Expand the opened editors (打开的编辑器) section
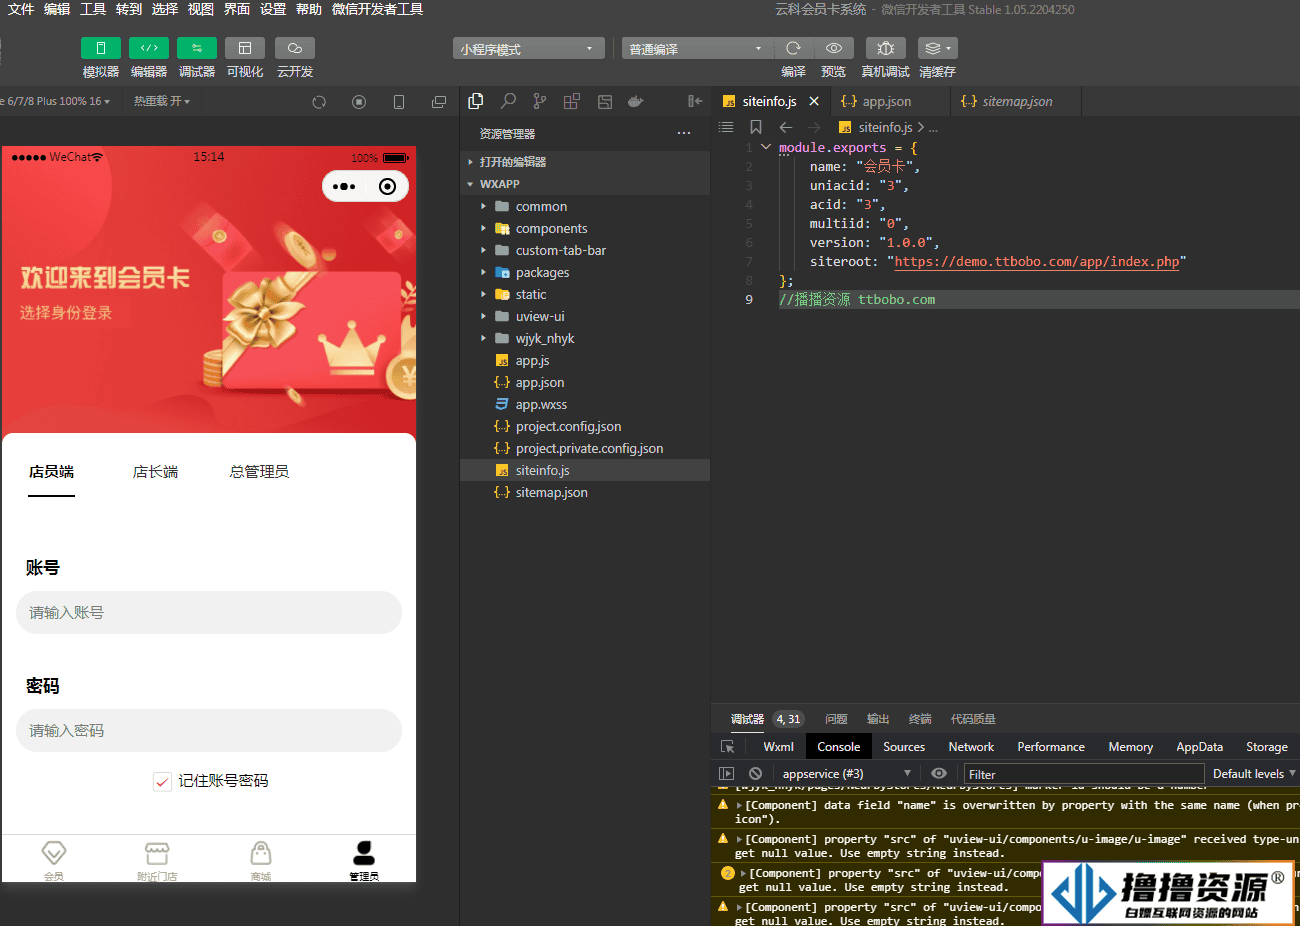The width and height of the screenshot is (1300, 926). (x=585, y=162)
